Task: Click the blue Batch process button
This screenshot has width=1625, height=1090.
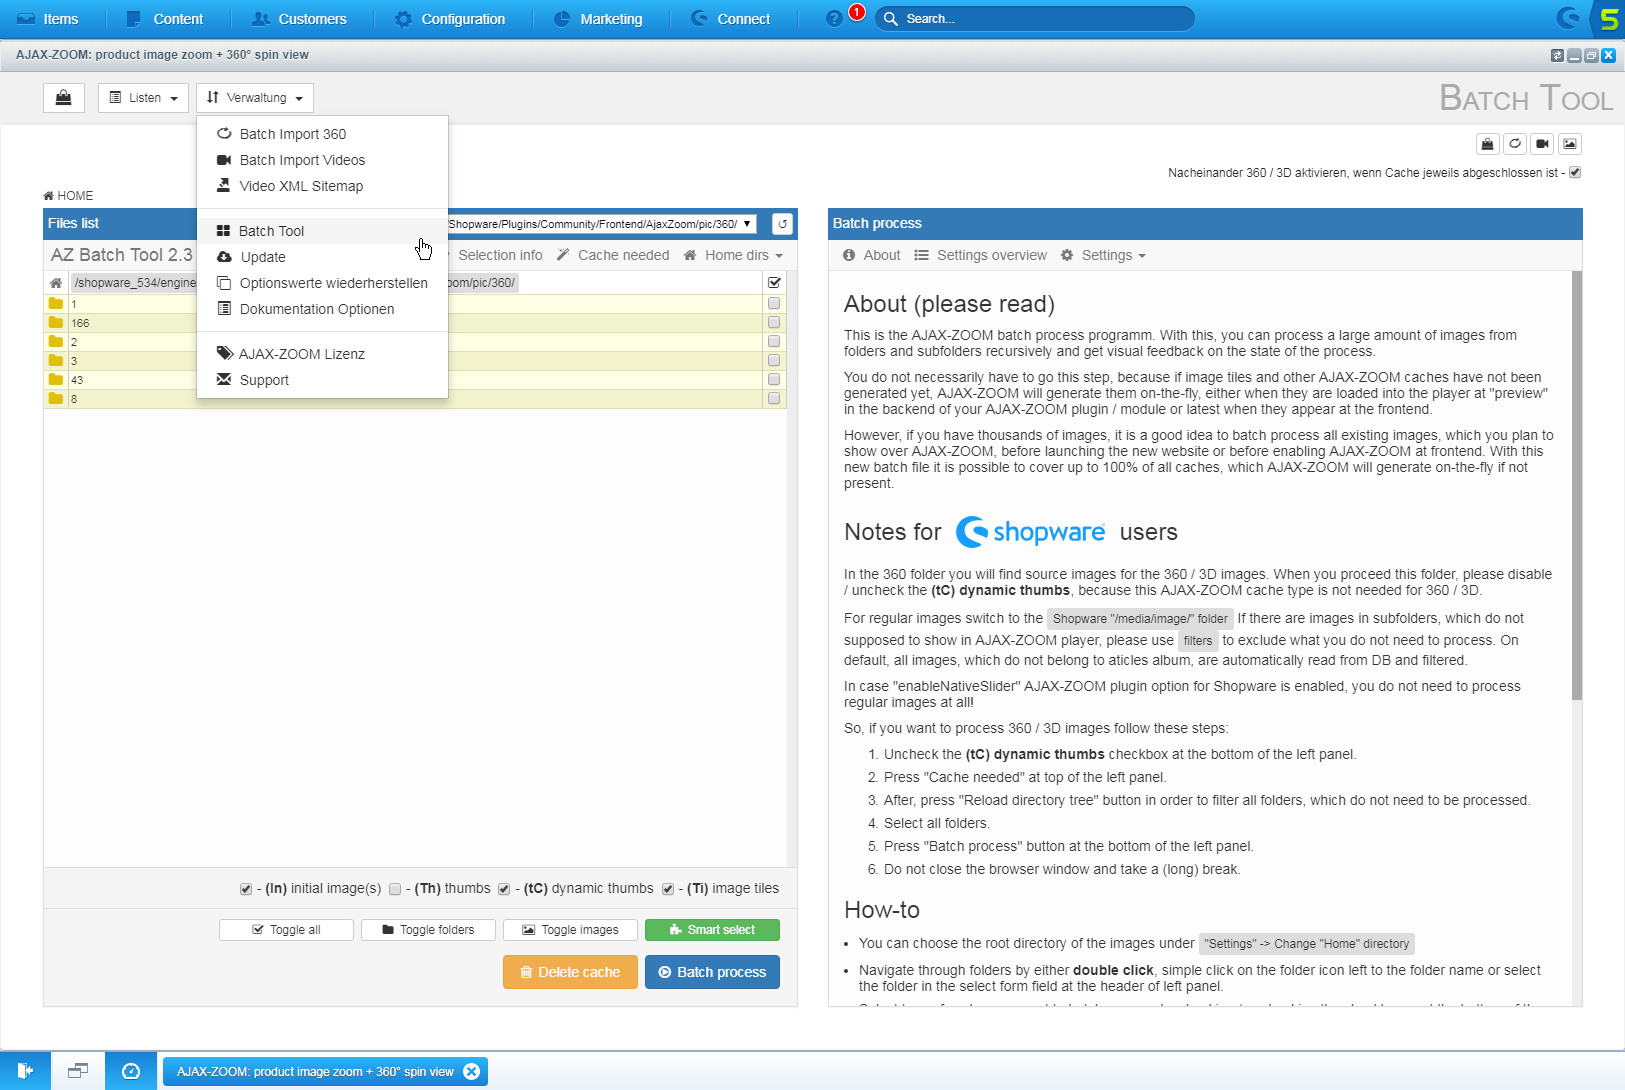Action: pyautogui.click(x=712, y=972)
